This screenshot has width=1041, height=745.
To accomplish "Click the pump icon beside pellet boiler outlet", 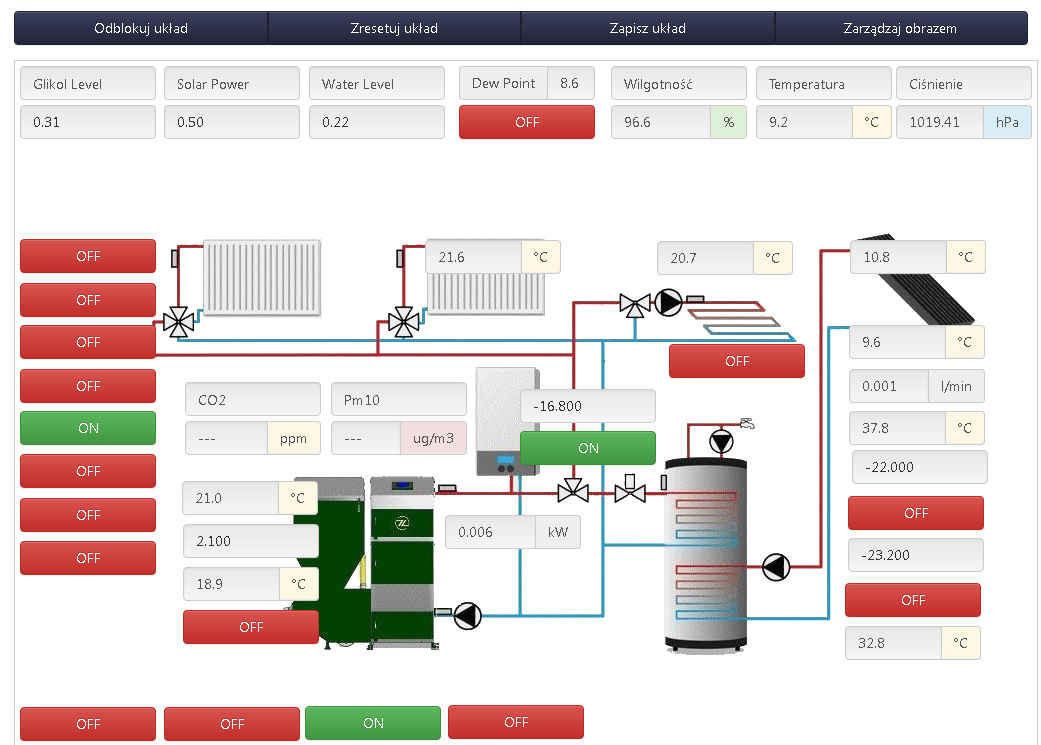I will (x=467, y=615).
